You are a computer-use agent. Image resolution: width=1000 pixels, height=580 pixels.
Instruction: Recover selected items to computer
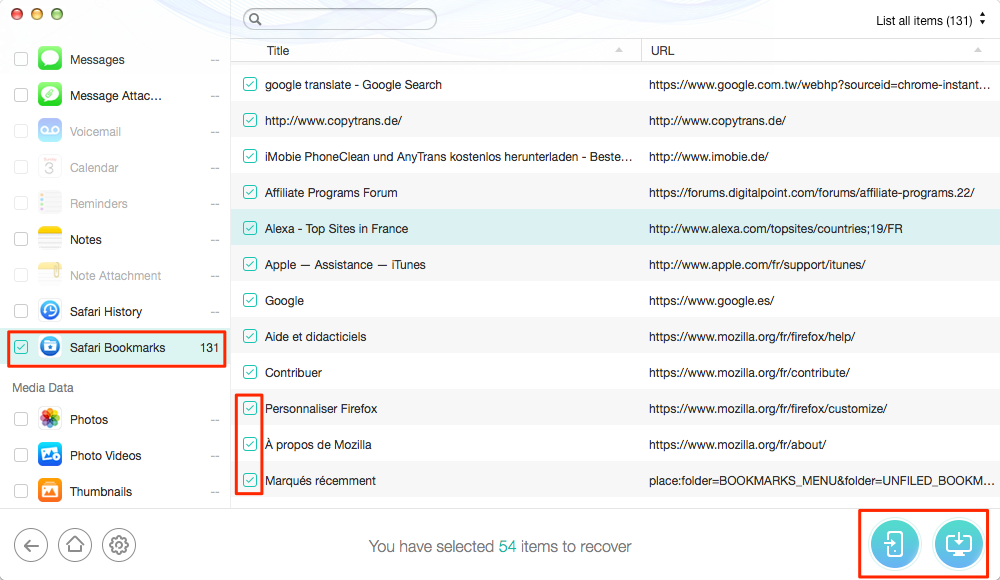(x=959, y=544)
